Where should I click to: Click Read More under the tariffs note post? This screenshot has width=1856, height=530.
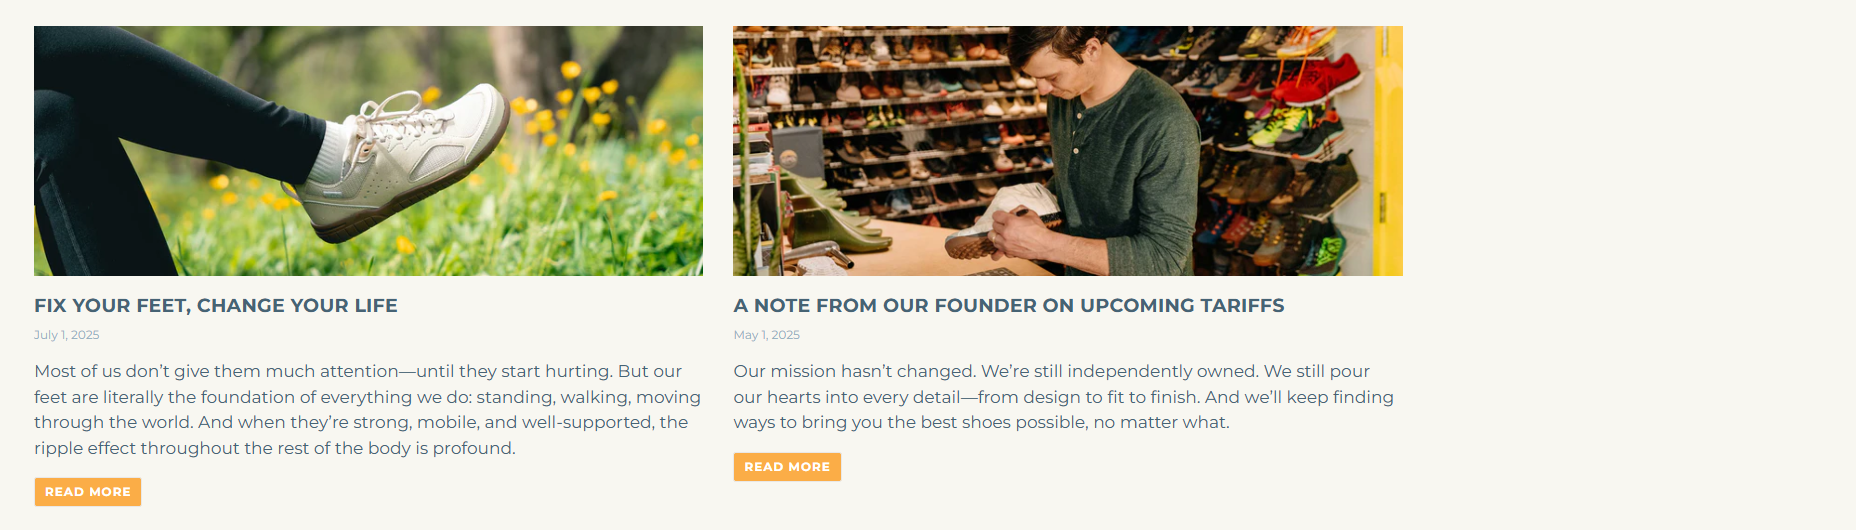[787, 467]
